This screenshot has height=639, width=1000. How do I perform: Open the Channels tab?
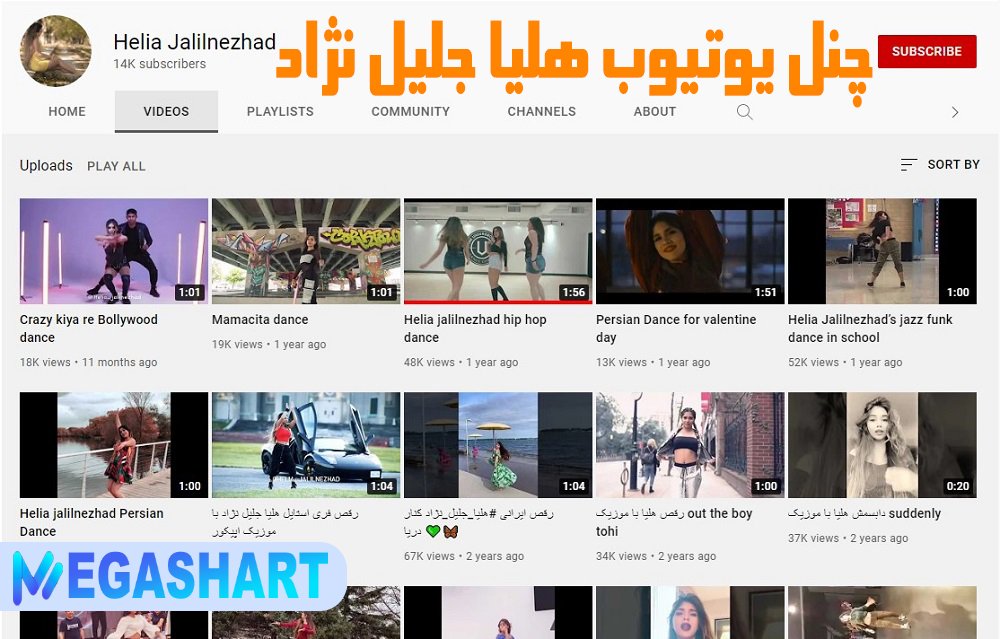pos(541,112)
